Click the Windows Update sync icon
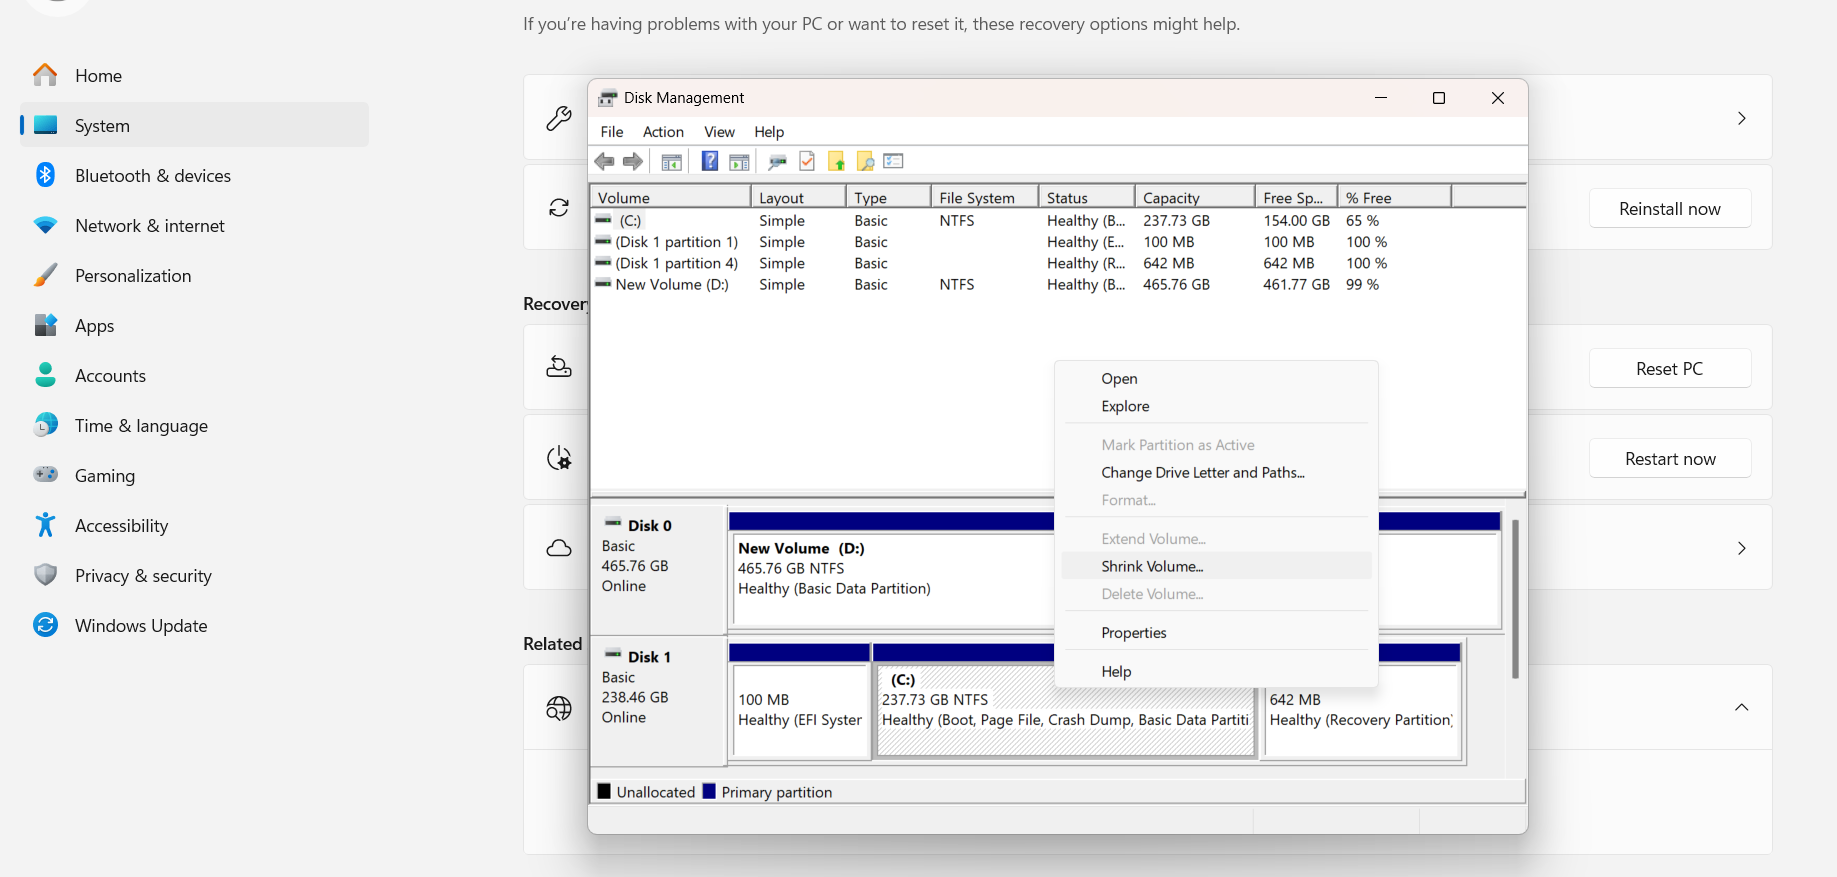Viewport: 1837px width, 877px height. (45, 625)
